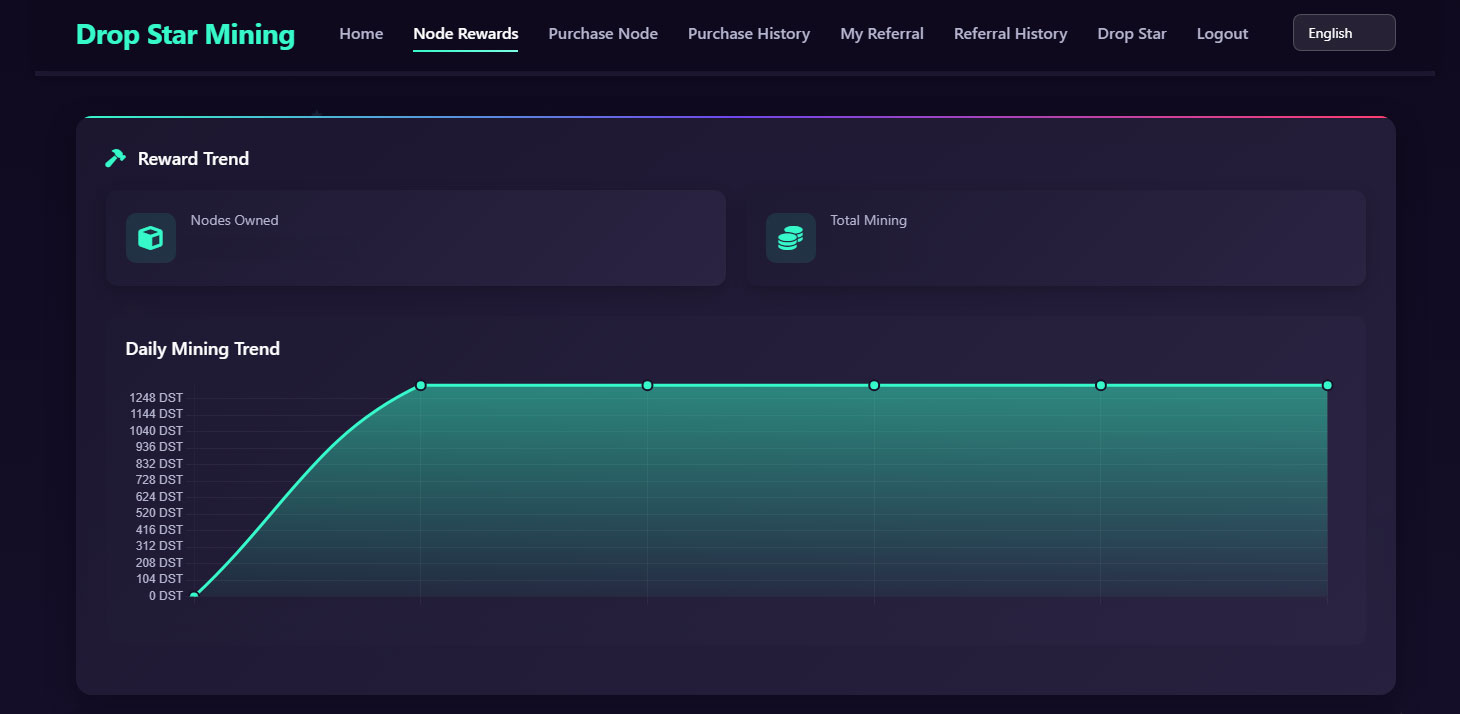
Task: Select the third data point on trend line
Action: click(x=647, y=385)
